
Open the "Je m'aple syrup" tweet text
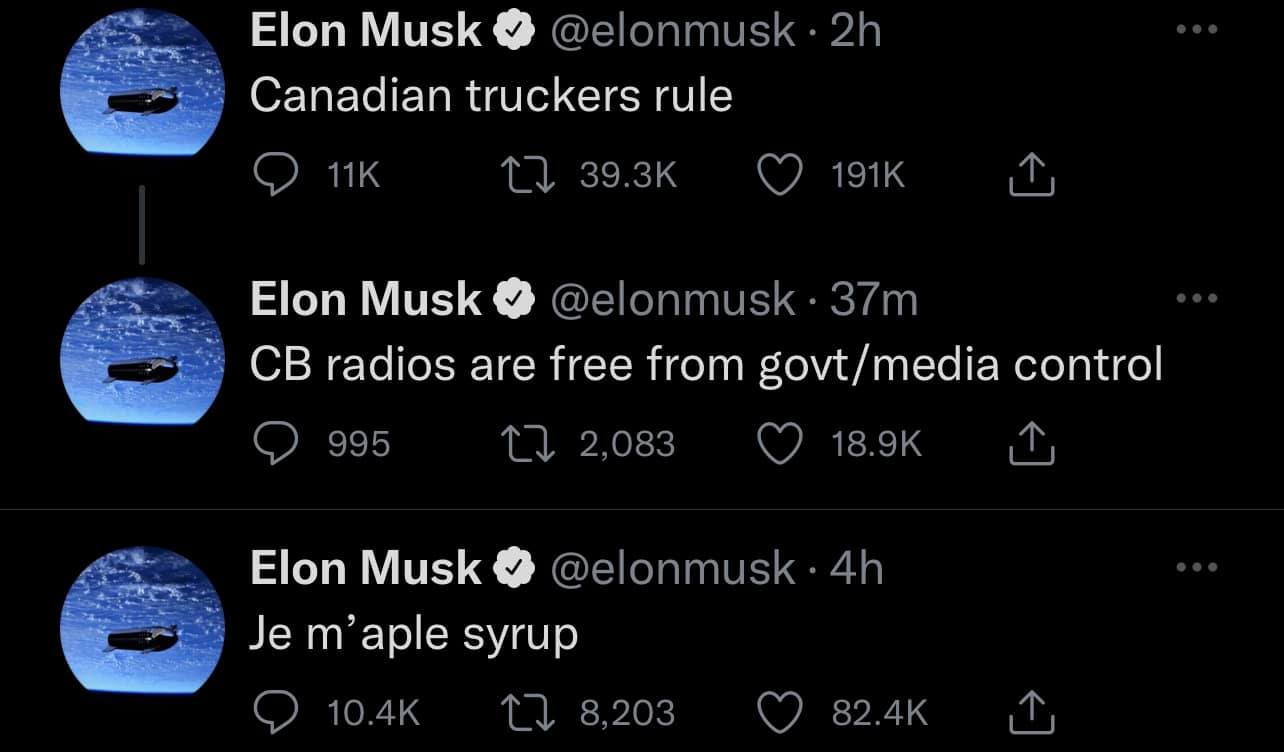(413, 633)
